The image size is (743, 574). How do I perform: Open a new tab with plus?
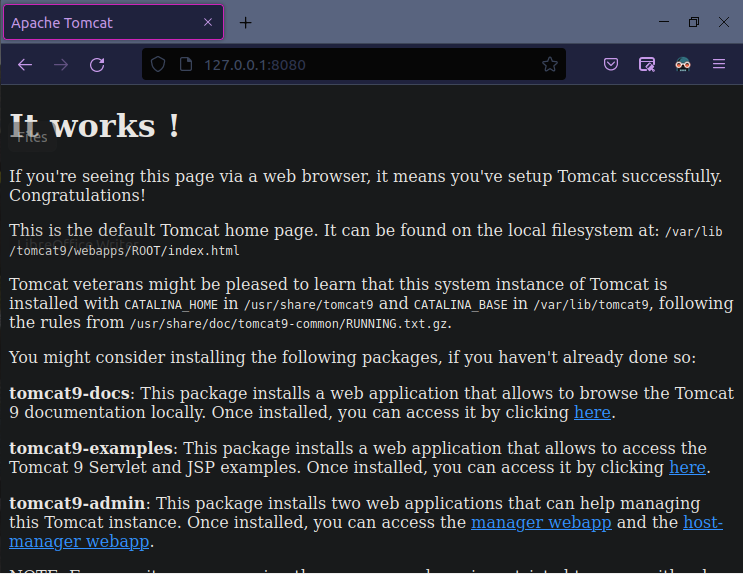point(245,22)
